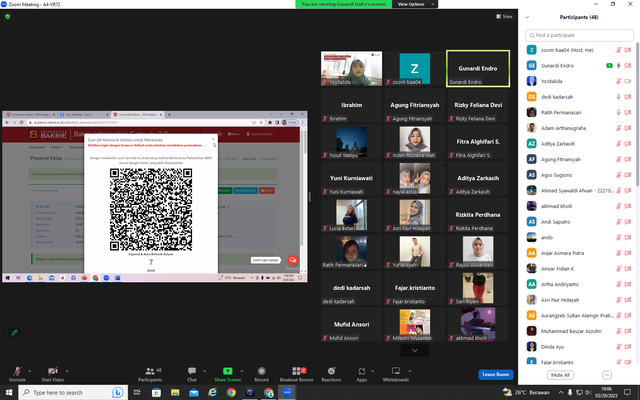
Task: Open the Chat icon in the toolbar
Action: click(191, 371)
